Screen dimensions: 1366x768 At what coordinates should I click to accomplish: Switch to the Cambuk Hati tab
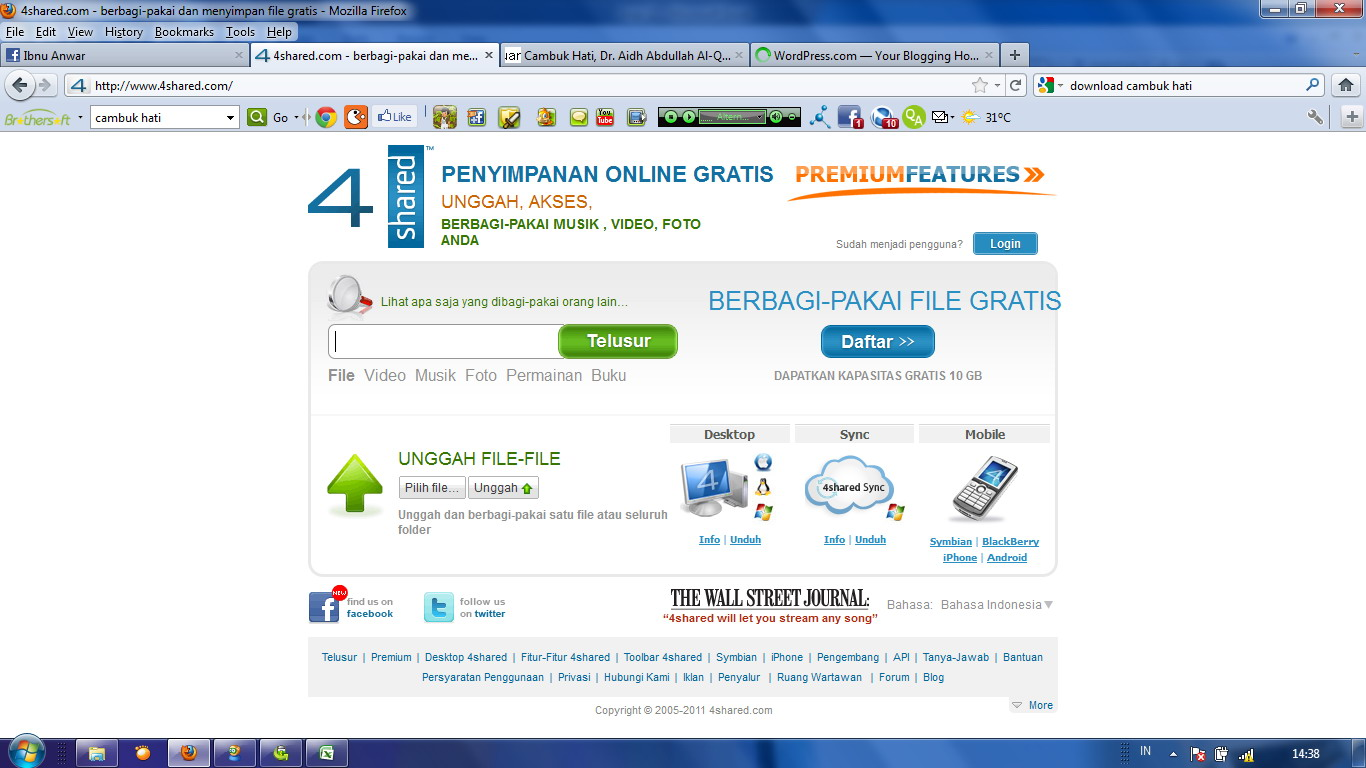[625, 56]
